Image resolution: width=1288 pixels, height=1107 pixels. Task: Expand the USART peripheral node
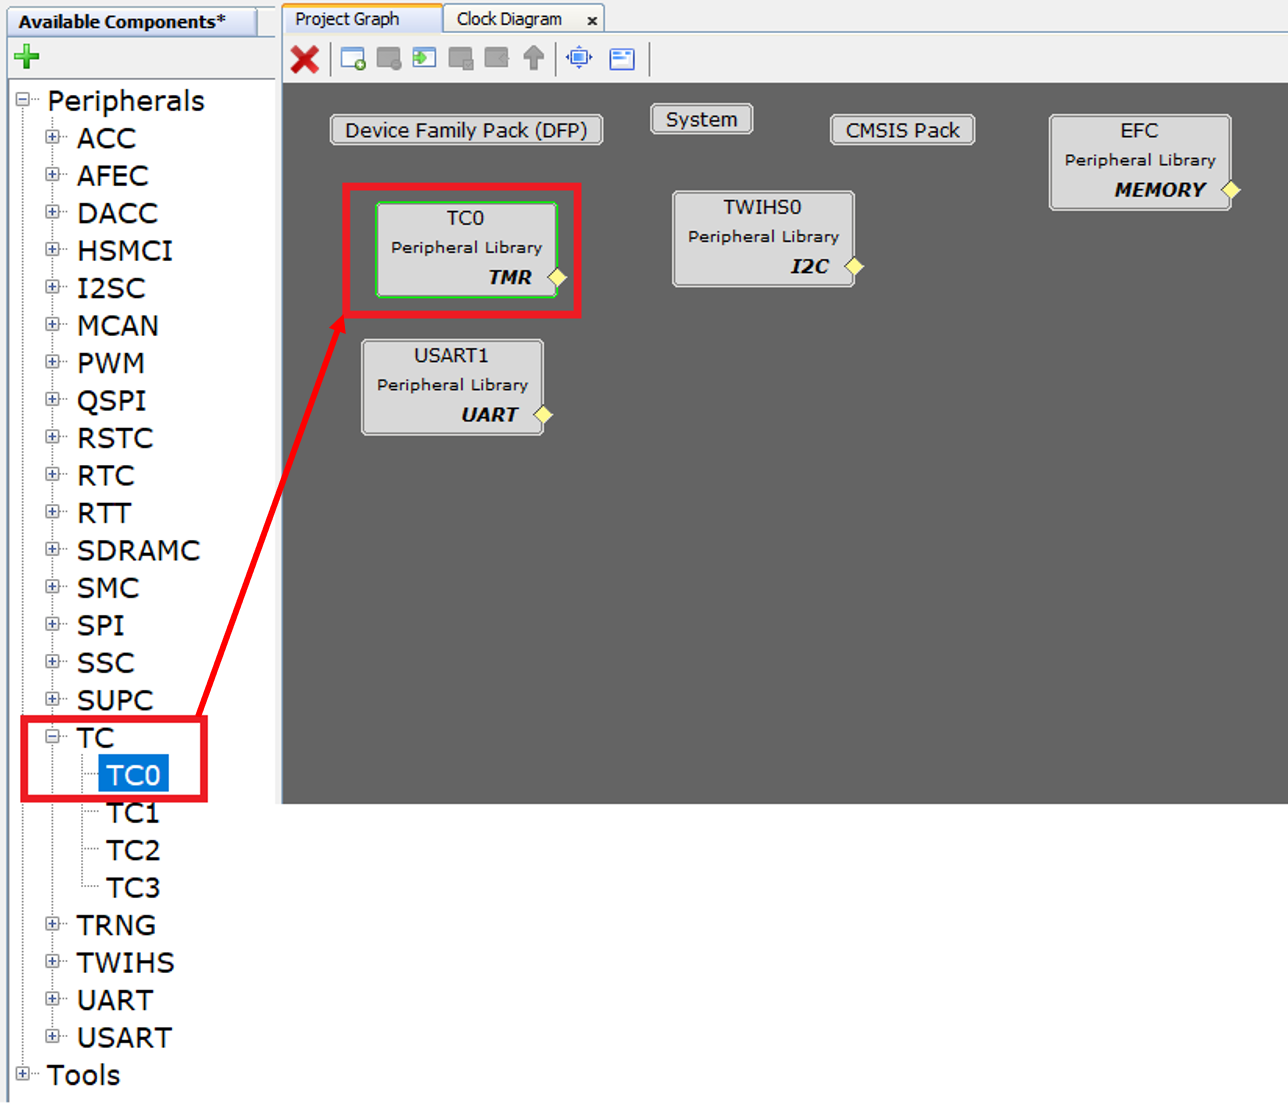pos(53,1037)
